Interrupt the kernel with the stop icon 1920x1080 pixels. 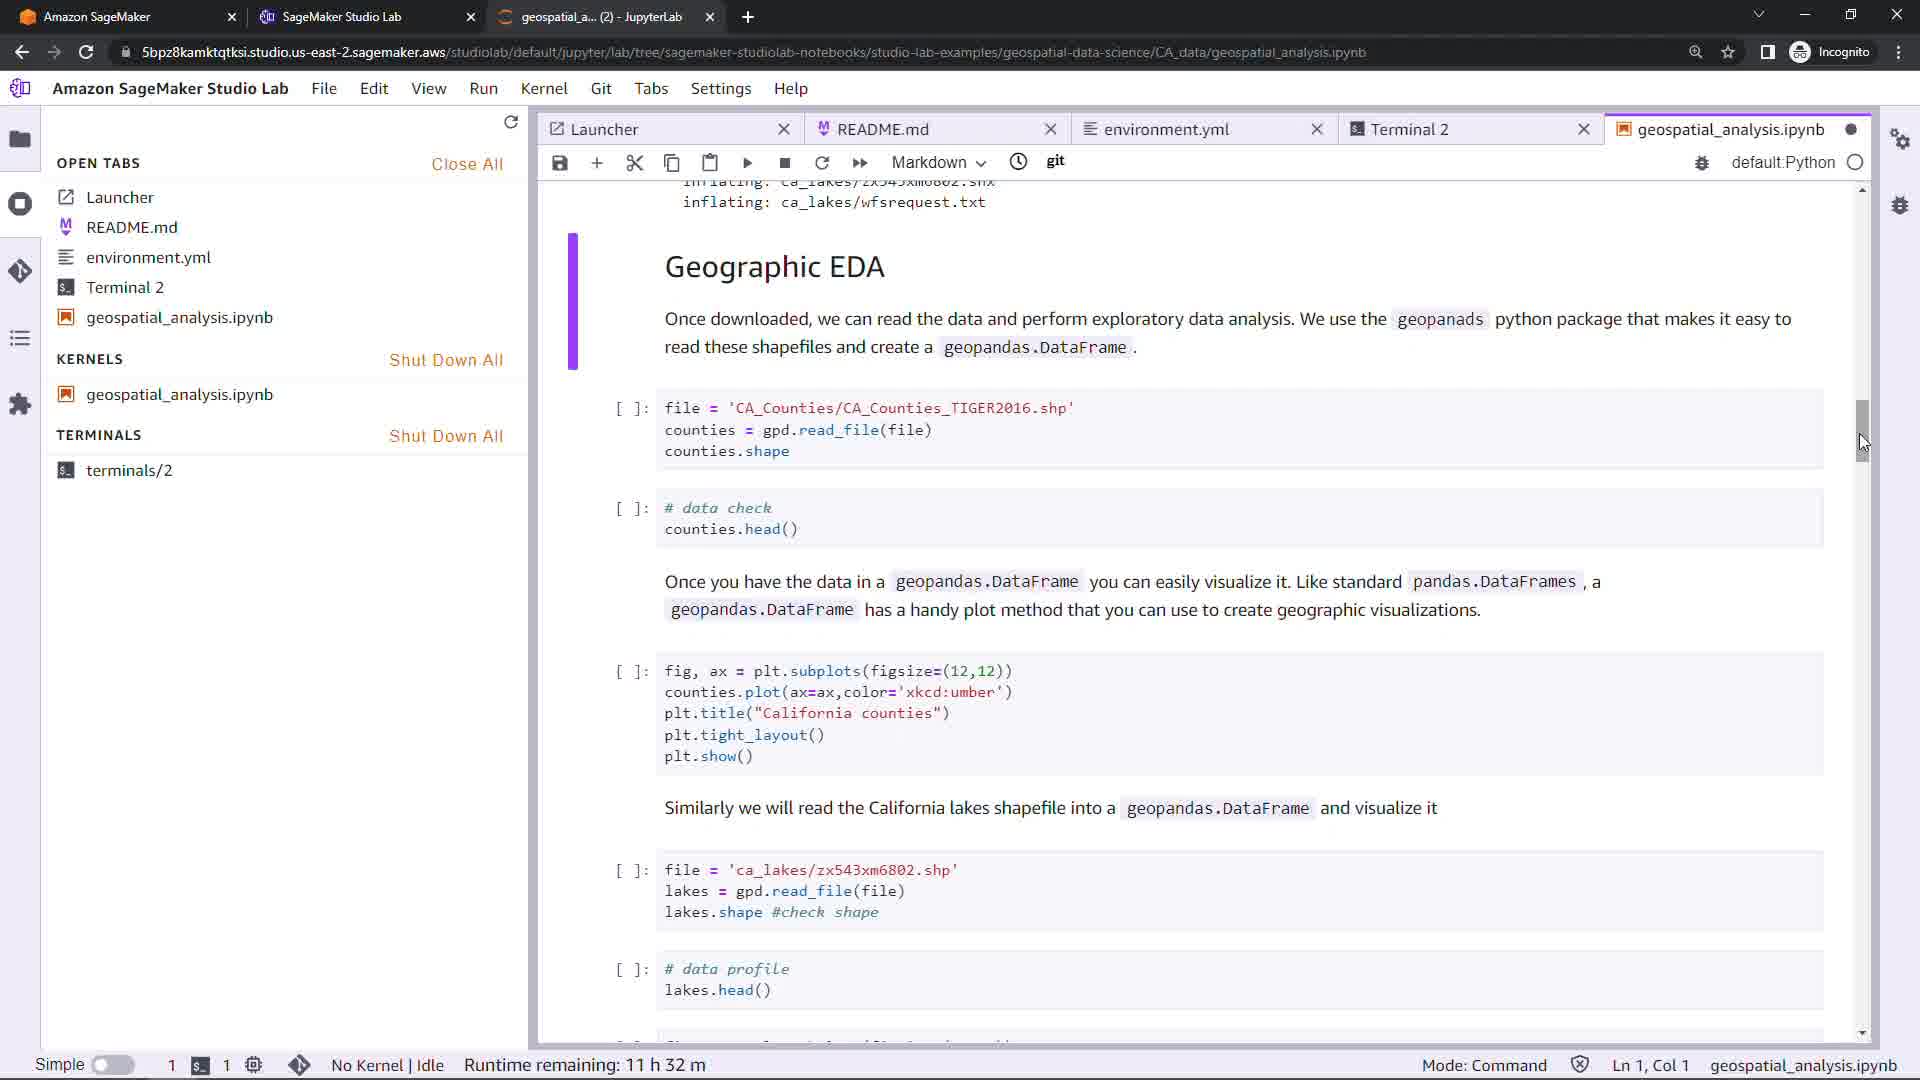point(785,163)
